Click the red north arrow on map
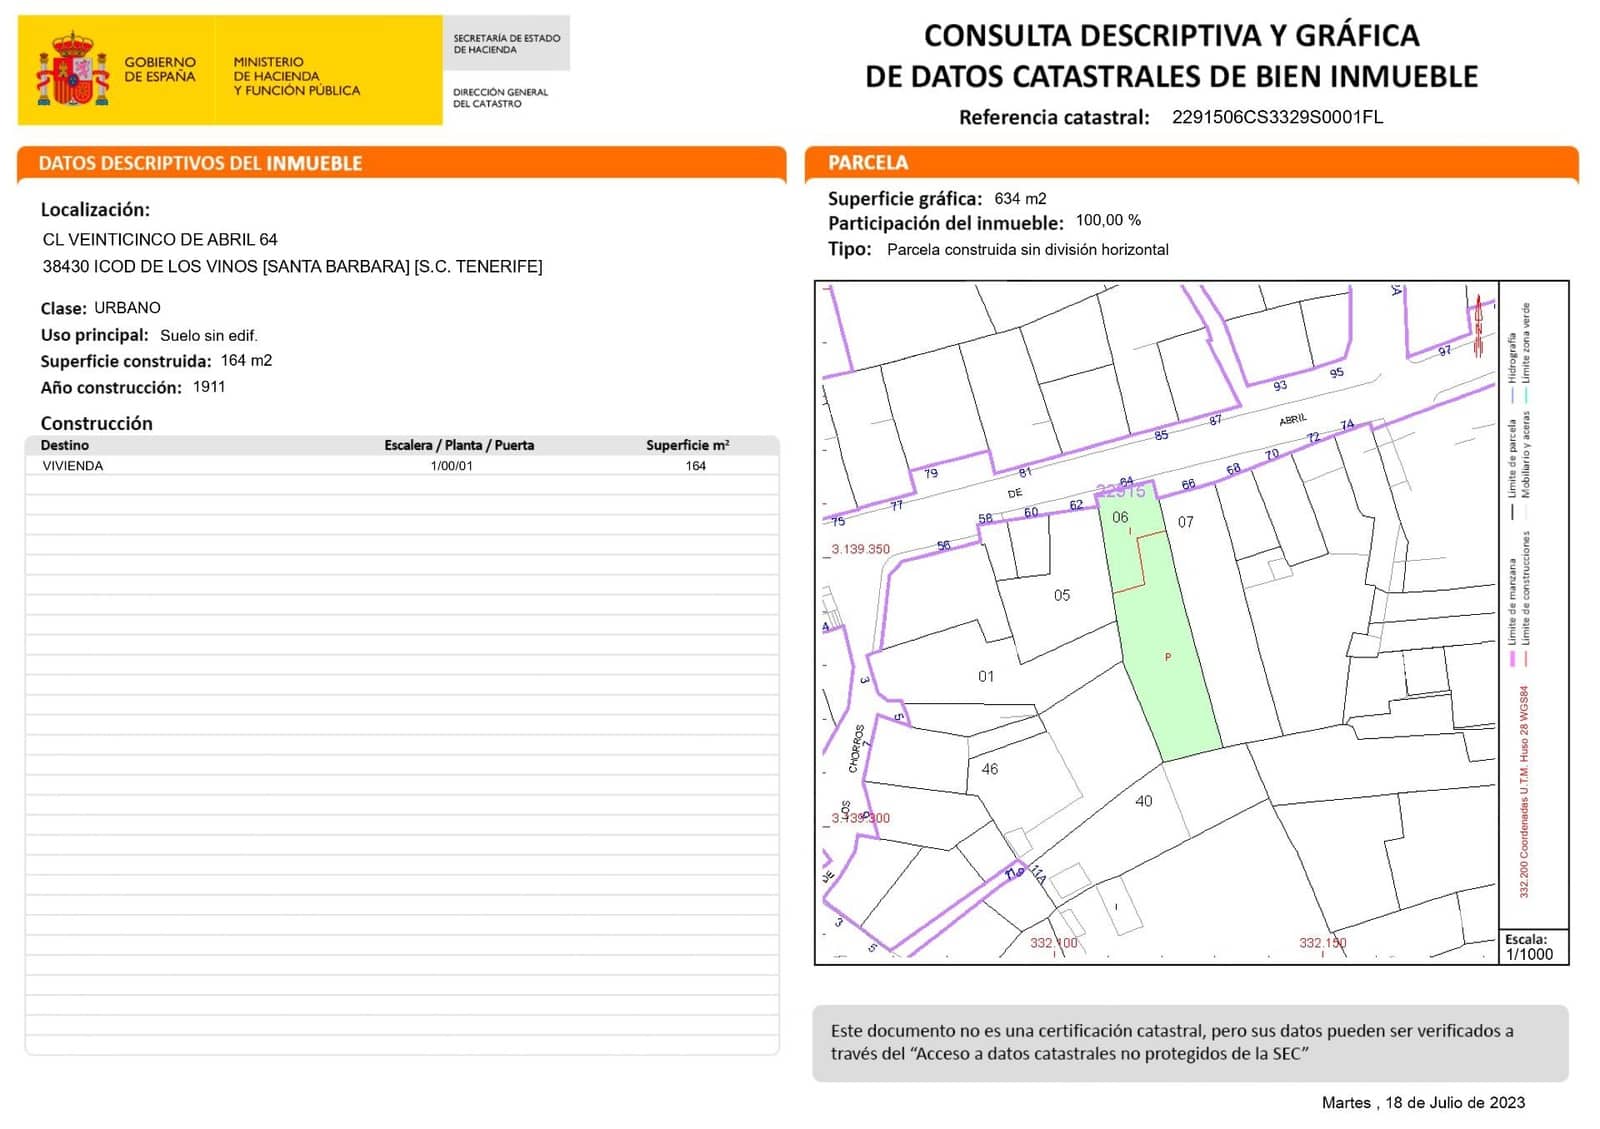 pos(1478,324)
